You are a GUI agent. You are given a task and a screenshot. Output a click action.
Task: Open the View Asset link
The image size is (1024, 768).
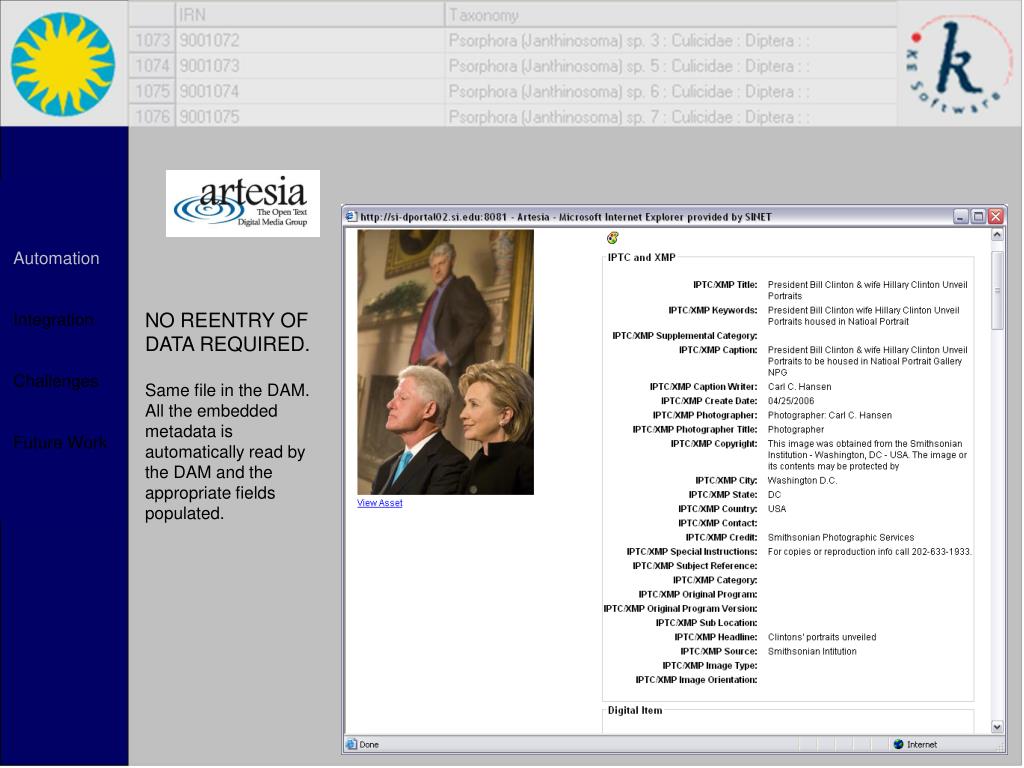coord(379,503)
